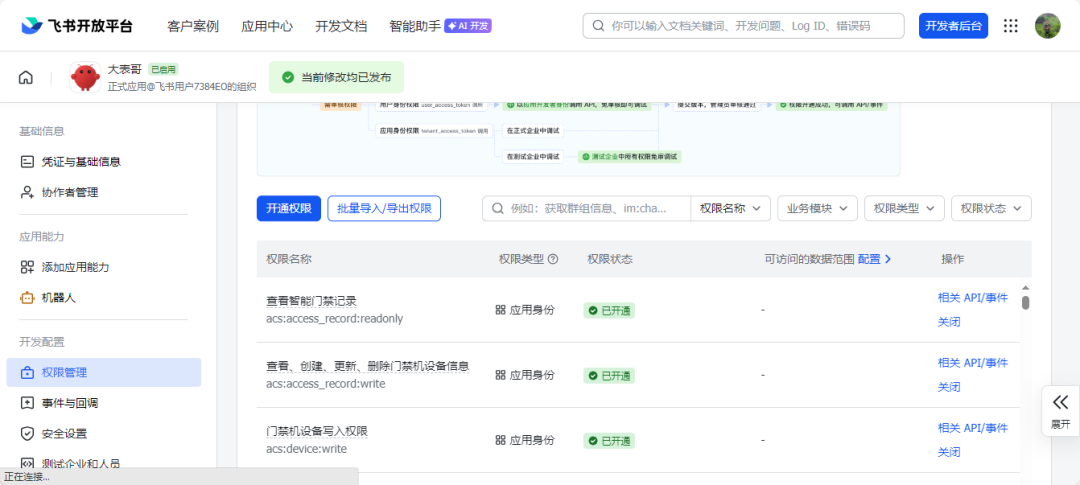Click the 当前修改均已发布 notification
1080x485 pixels.
[x=336, y=77]
